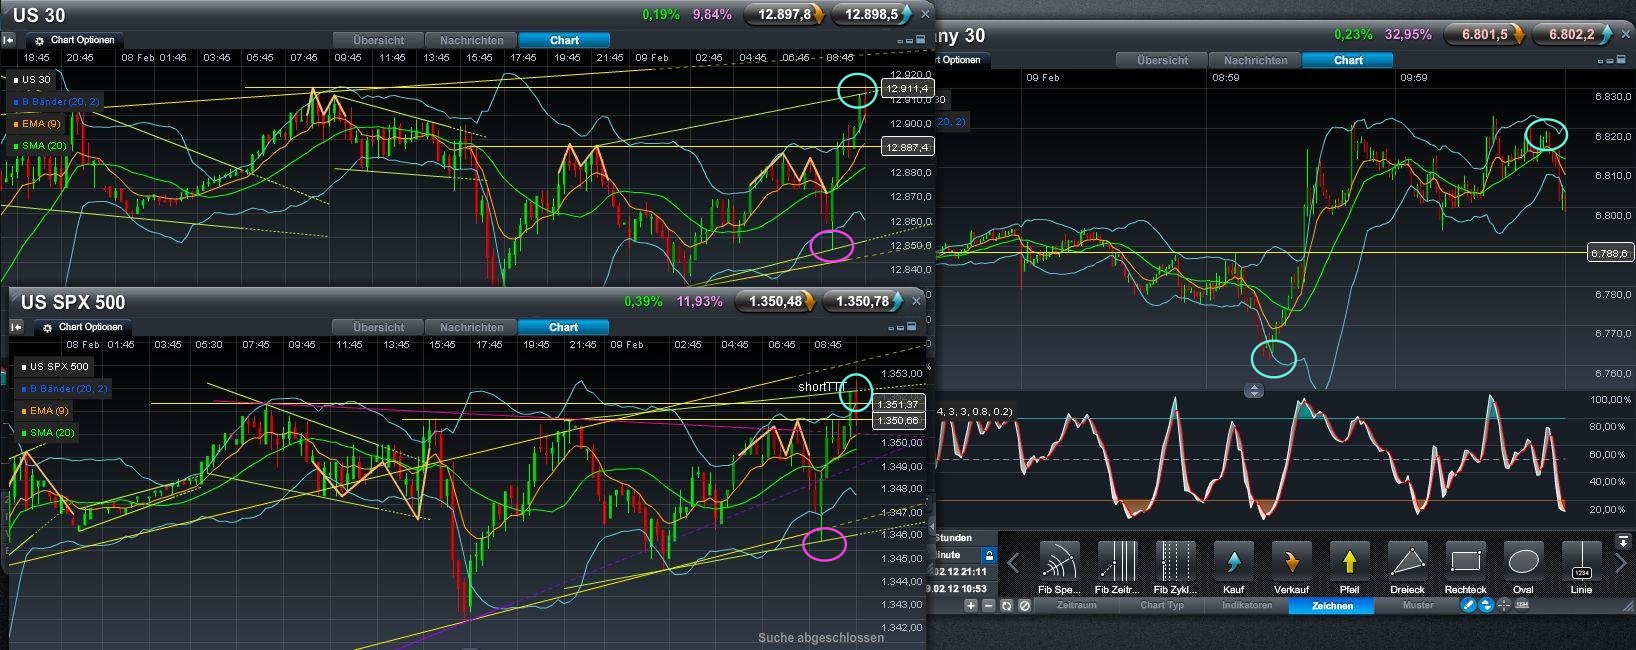Screen dimensions: 1636x650
Task: Select Chart tab in US 30 window
Action: coord(564,40)
